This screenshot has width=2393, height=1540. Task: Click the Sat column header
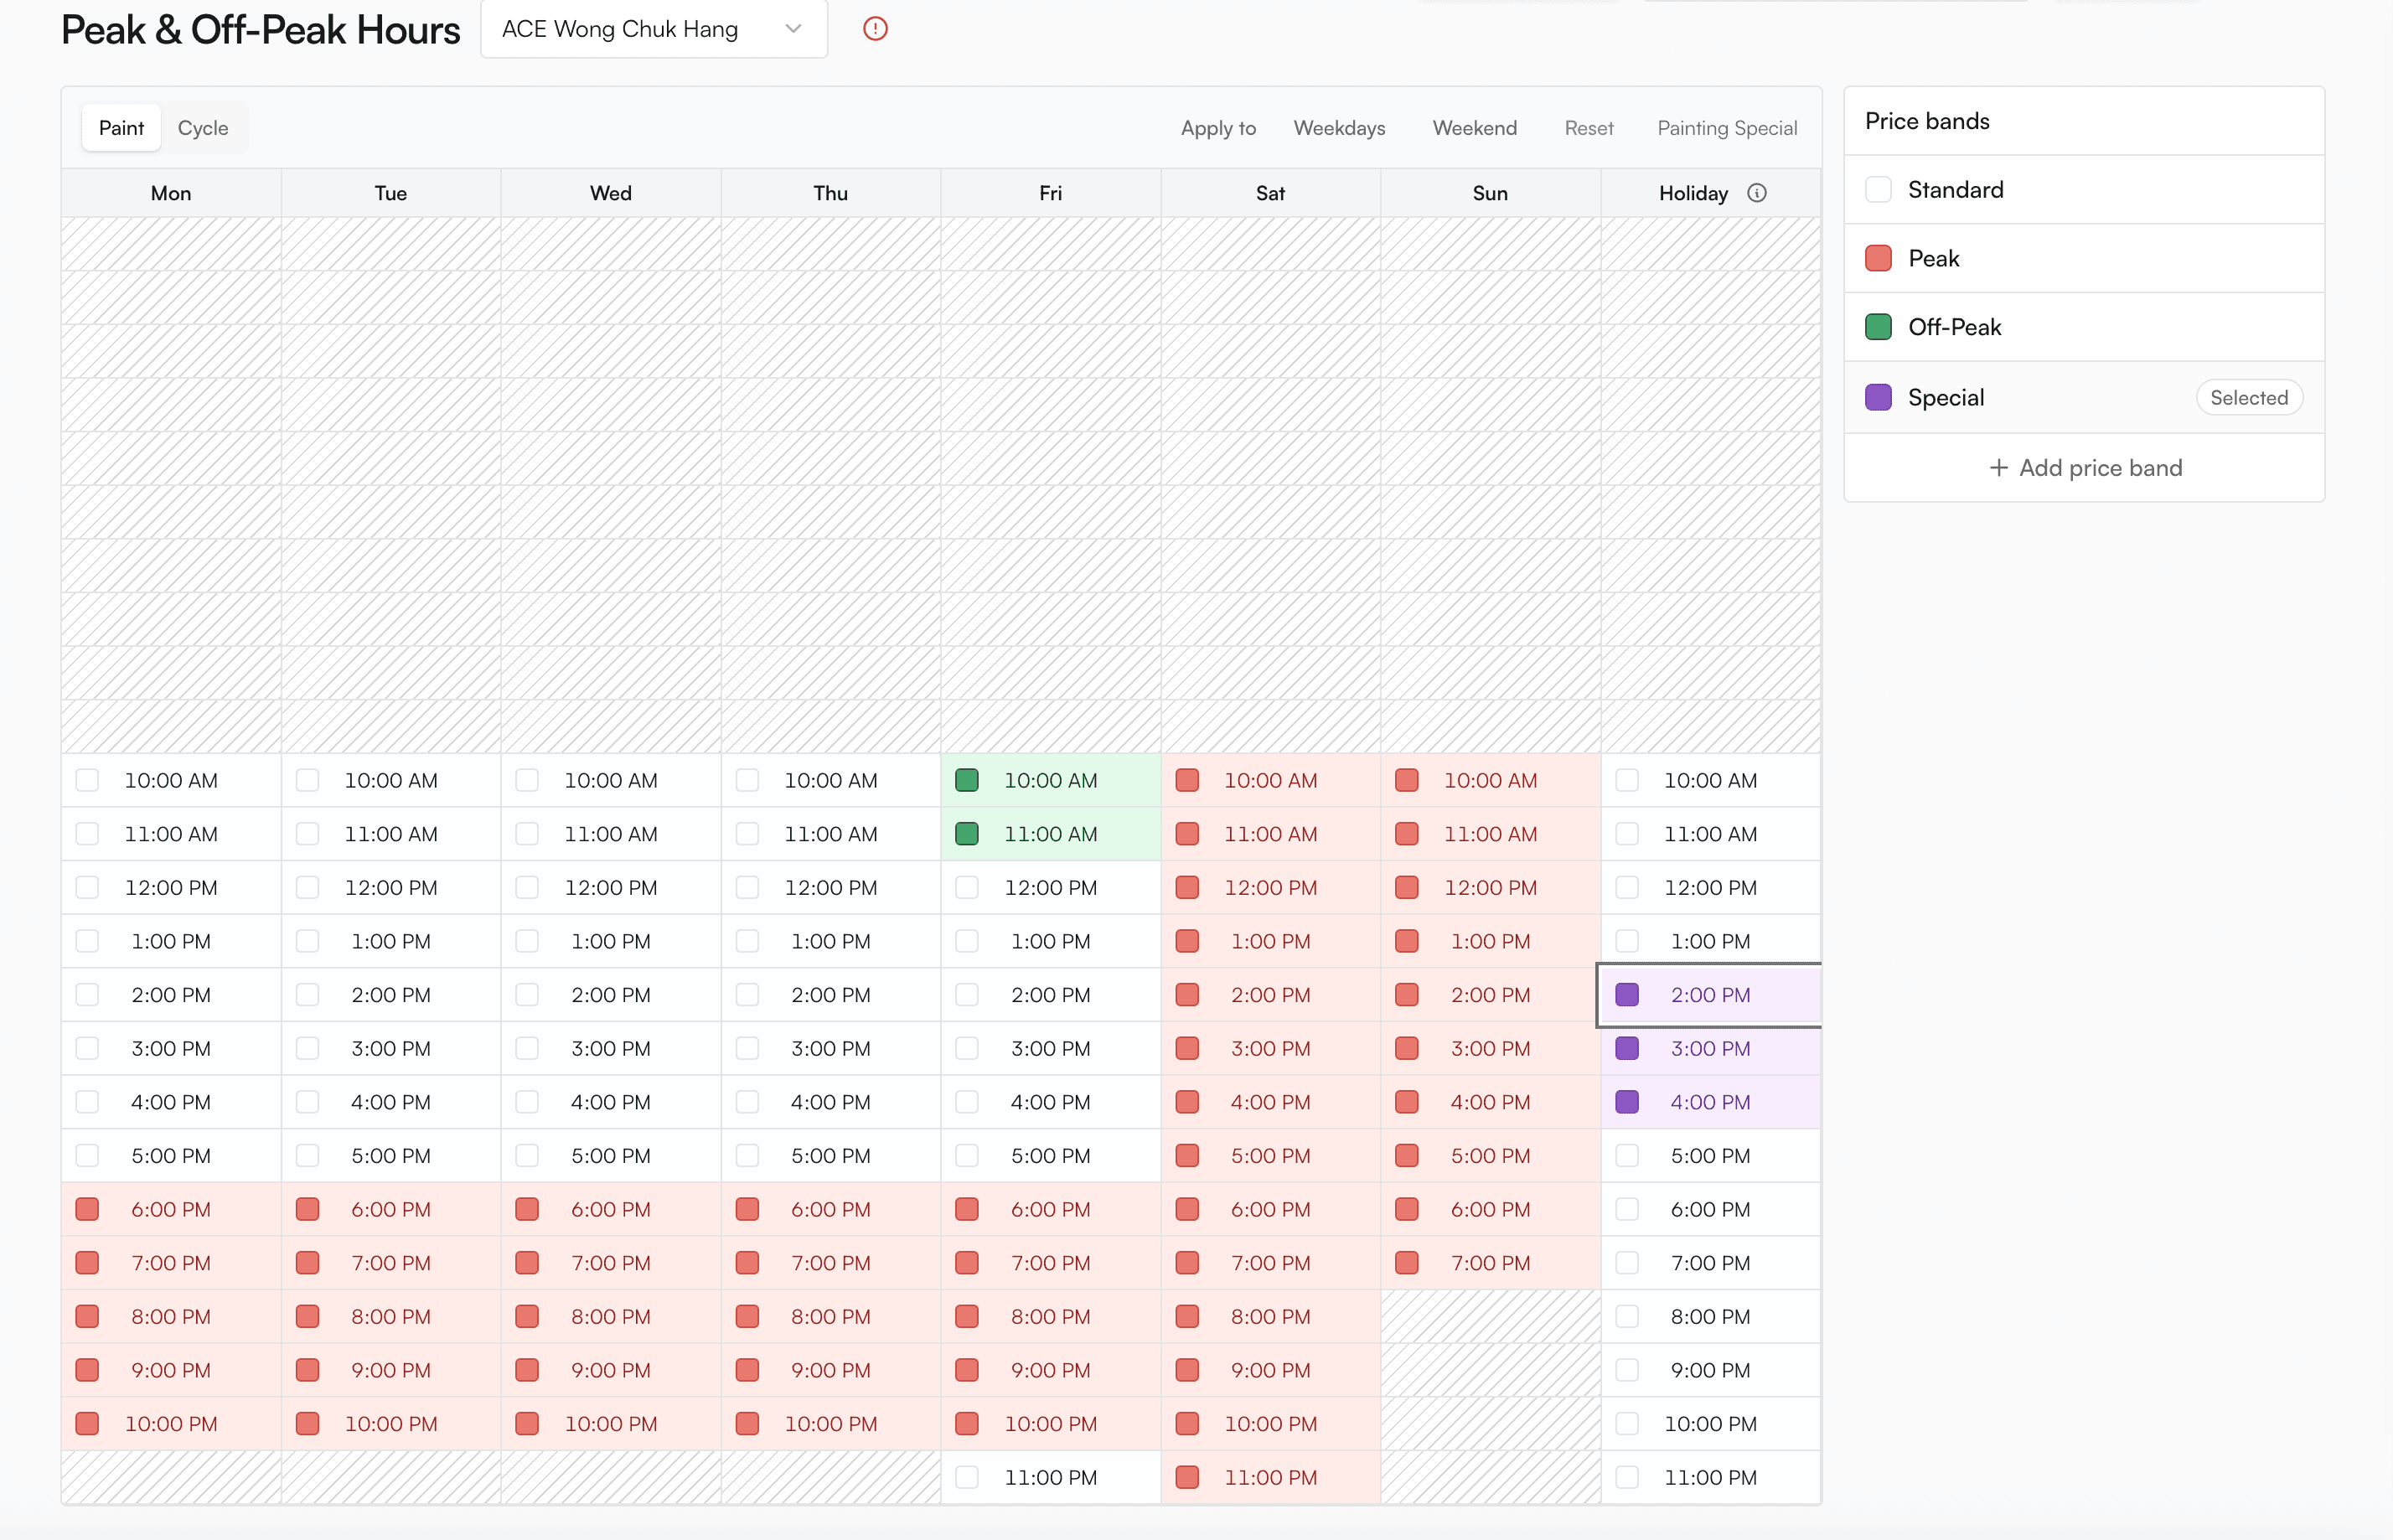tap(1271, 193)
